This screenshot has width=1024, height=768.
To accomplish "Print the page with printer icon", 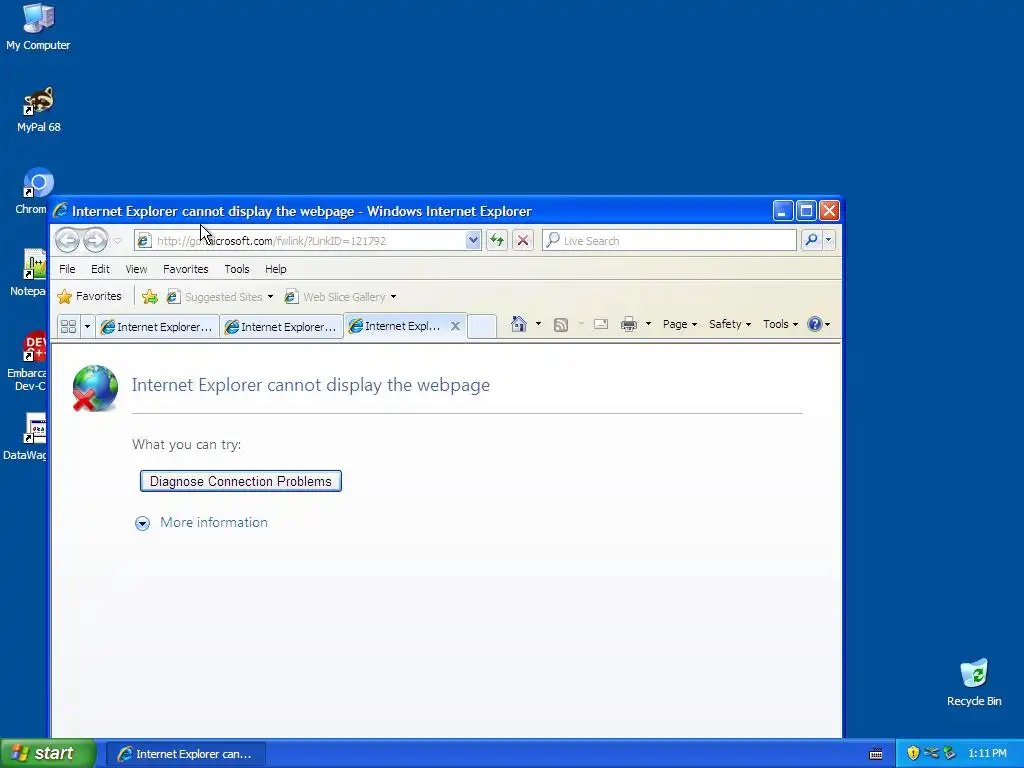I will [x=629, y=325].
